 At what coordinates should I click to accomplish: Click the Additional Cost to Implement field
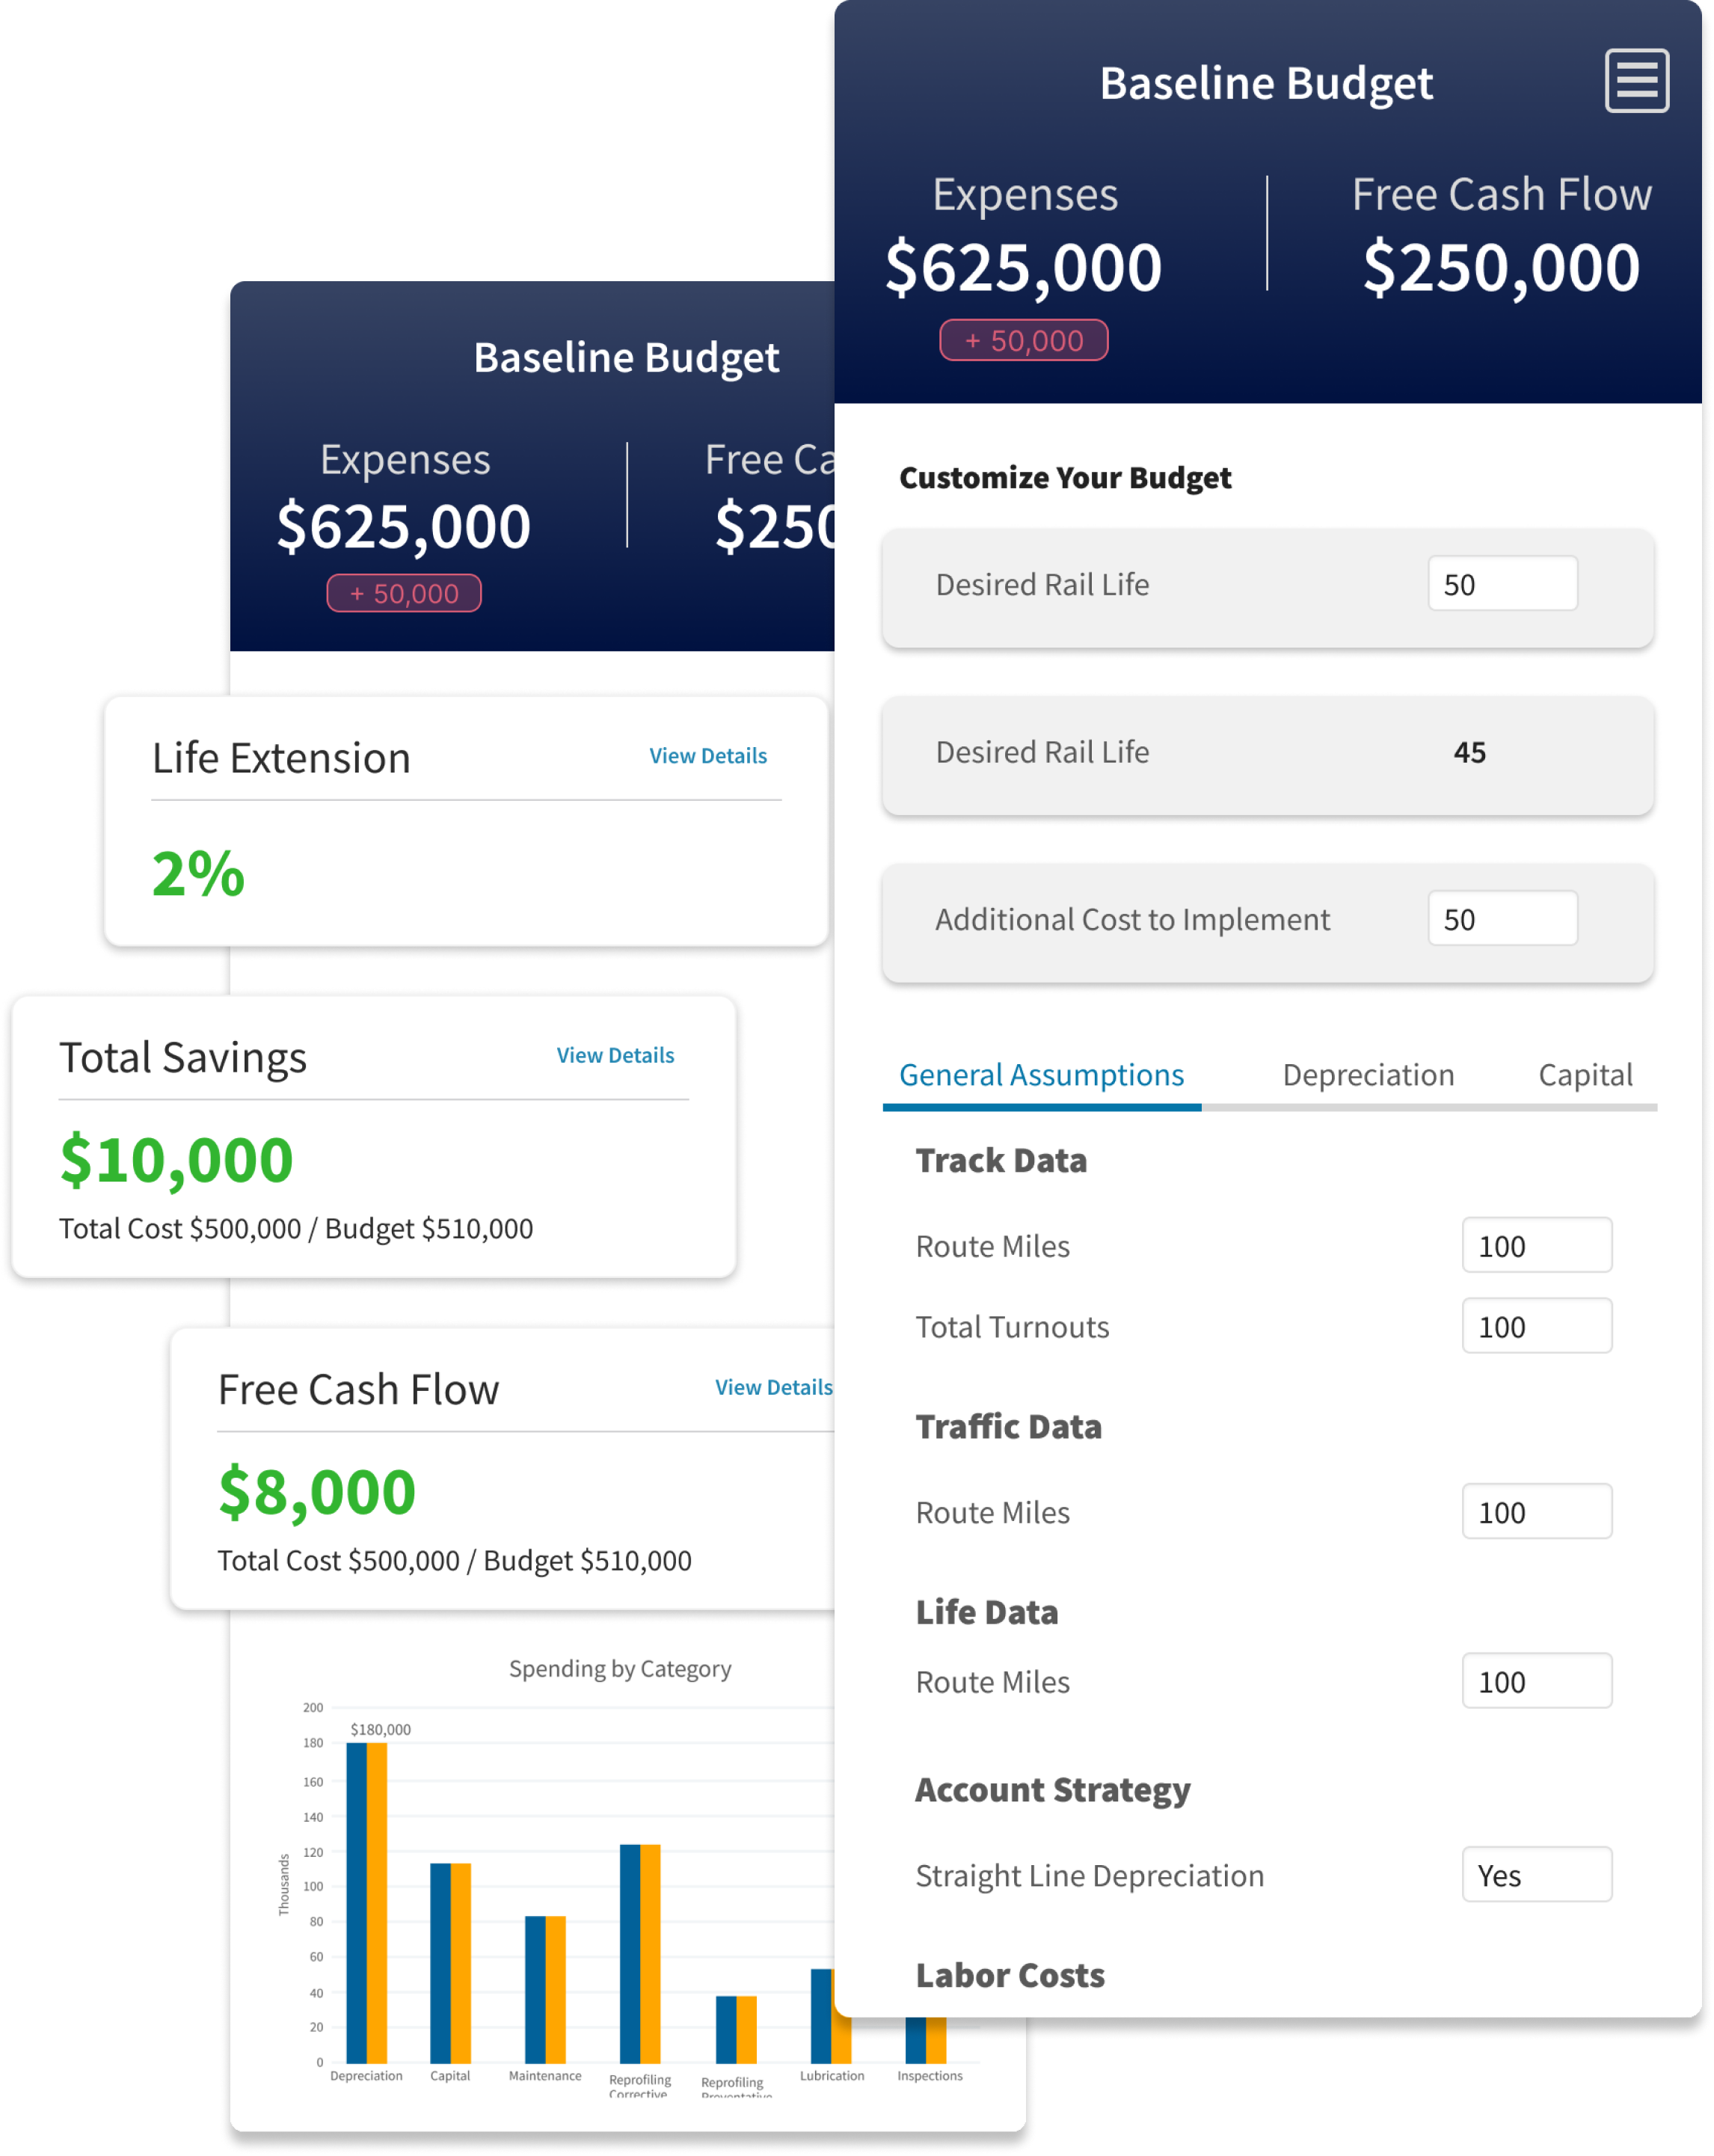tap(1502, 919)
